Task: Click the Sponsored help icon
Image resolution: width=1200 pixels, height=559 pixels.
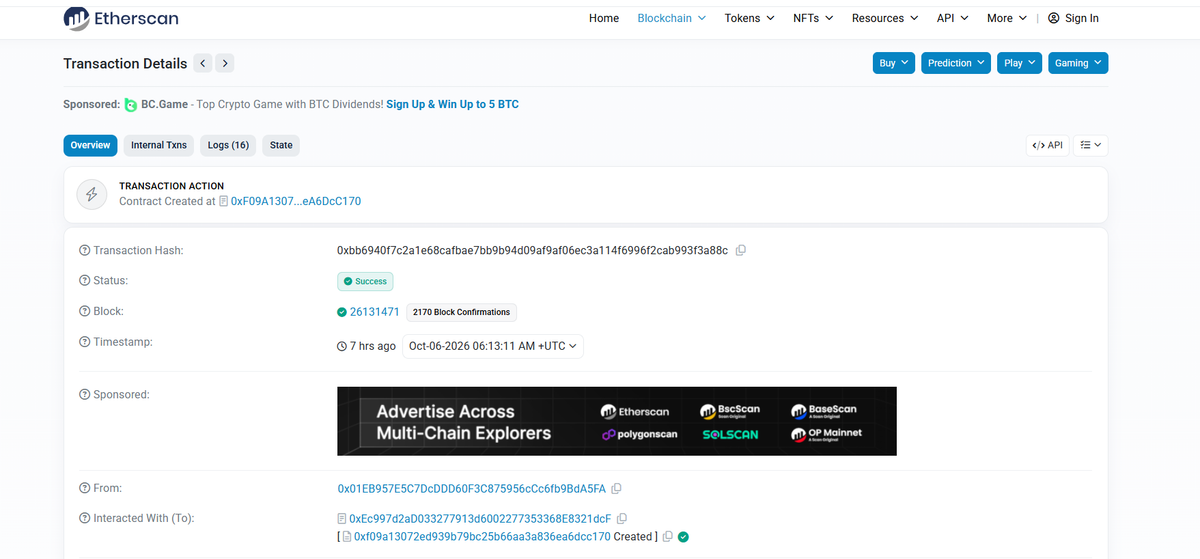Action: 84,395
